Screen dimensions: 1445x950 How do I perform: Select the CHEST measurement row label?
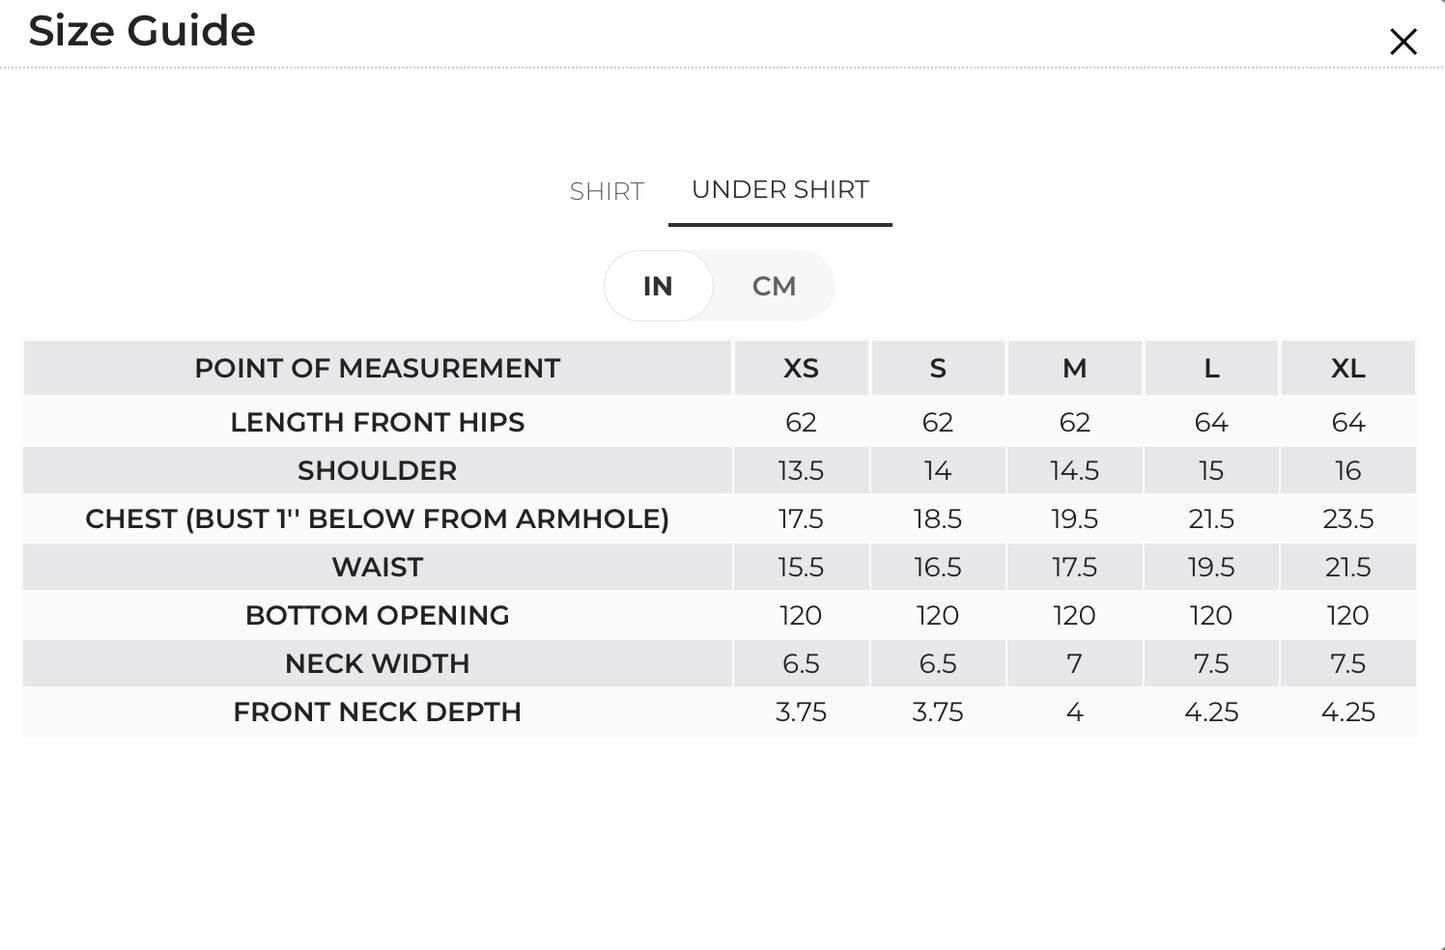point(377,519)
